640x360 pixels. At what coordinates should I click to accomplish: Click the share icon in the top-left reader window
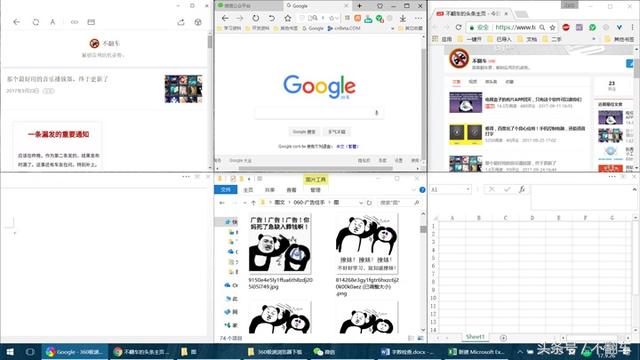click(180, 22)
